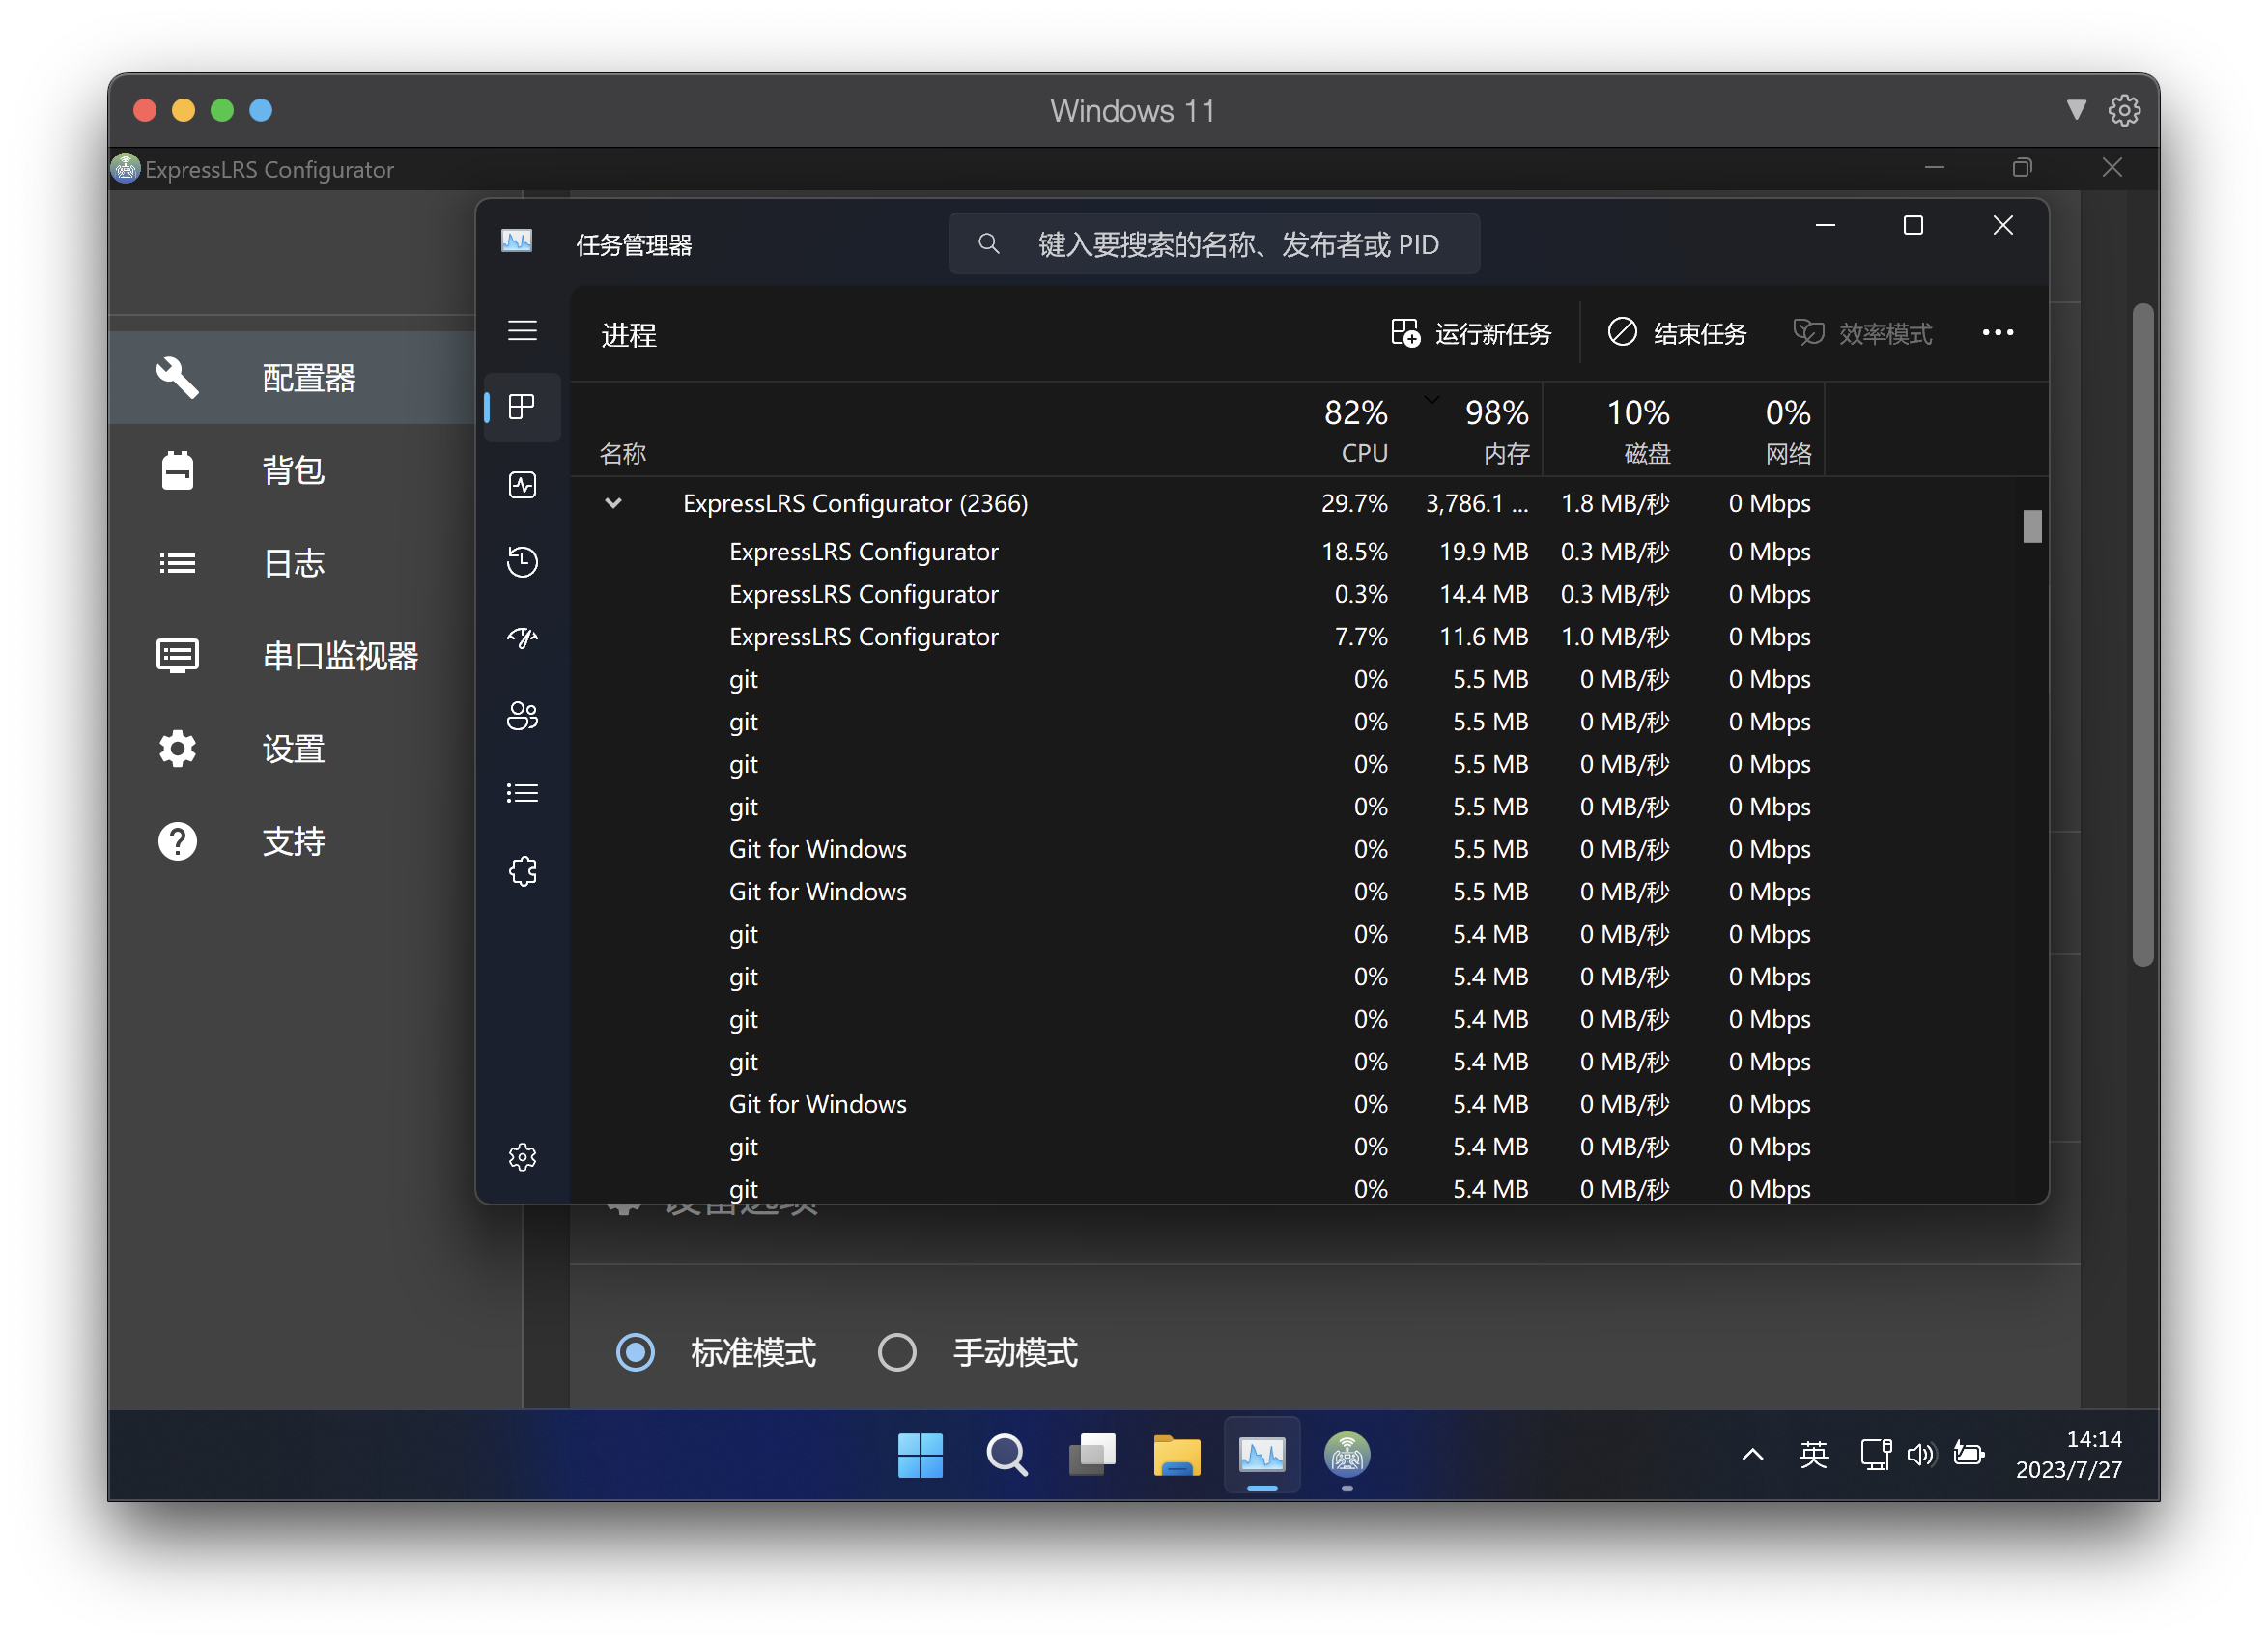Screen dimensions: 2268x1644
Task: Collapse ExpressLRS Configurator (2366) process group
Action: [x=613, y=503]
